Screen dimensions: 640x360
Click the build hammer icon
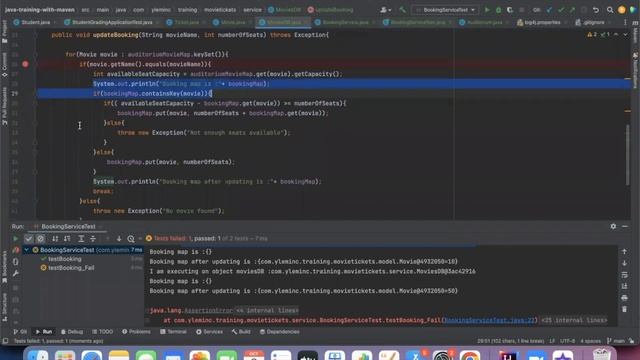pyautogui.click(x=402, y=10)
